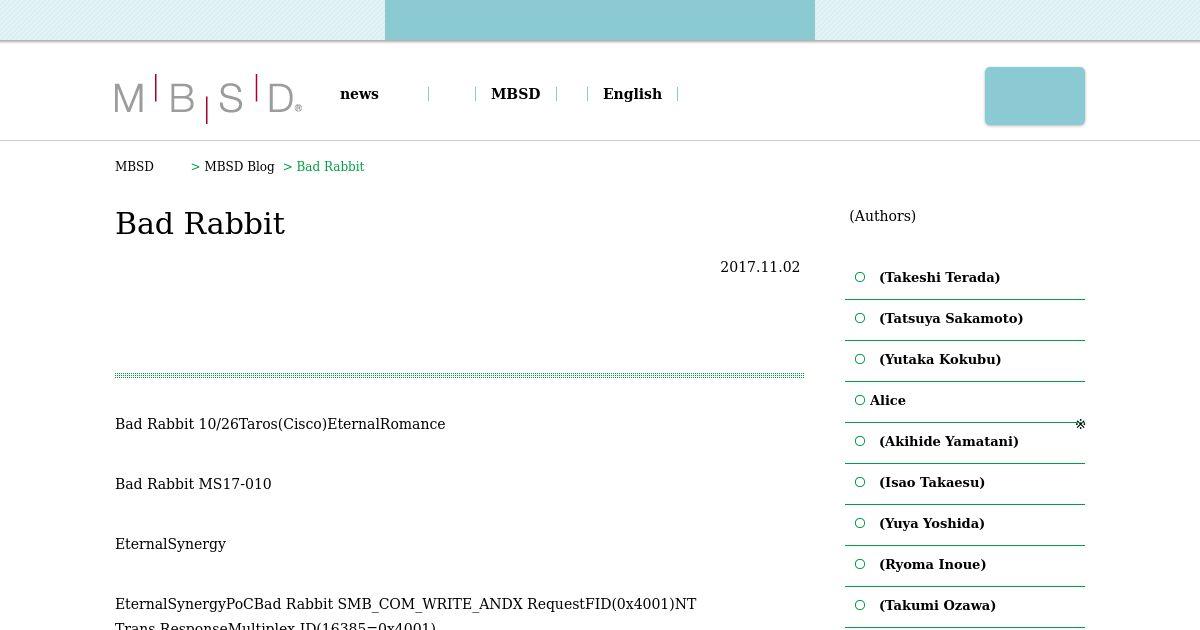
Task: Click the date 2017.11.02
Action: 760,267
